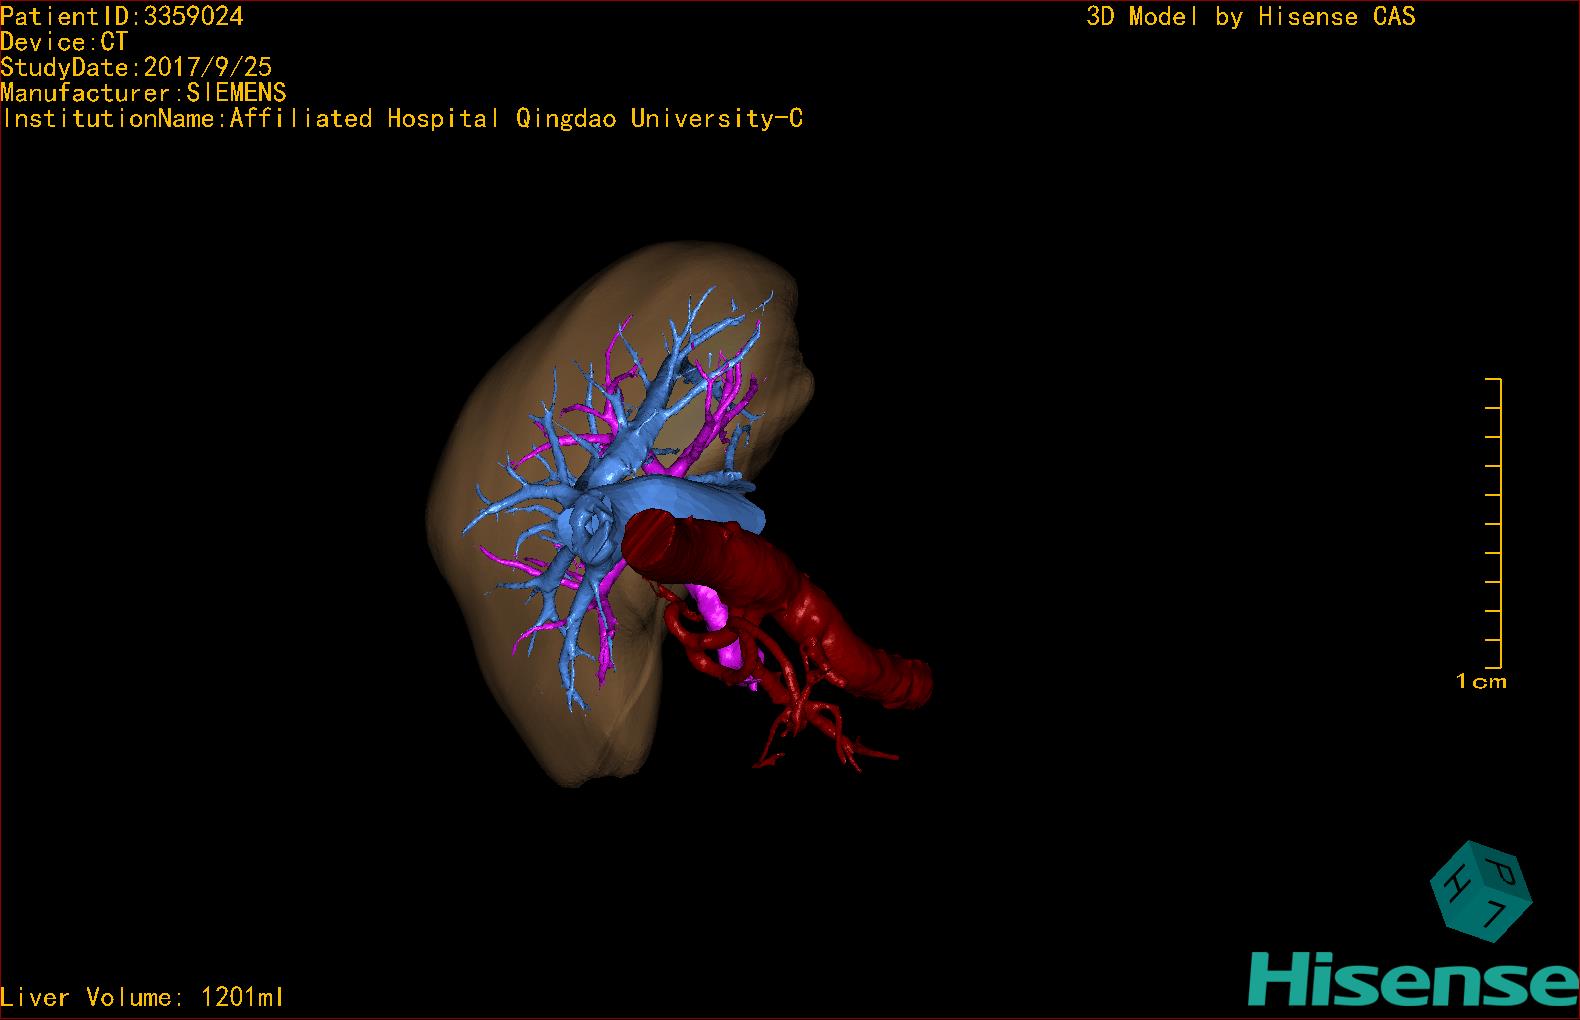1580x1020 pixels.
Task: Click the 1cm scale label
Action: tap(1481, 682)
